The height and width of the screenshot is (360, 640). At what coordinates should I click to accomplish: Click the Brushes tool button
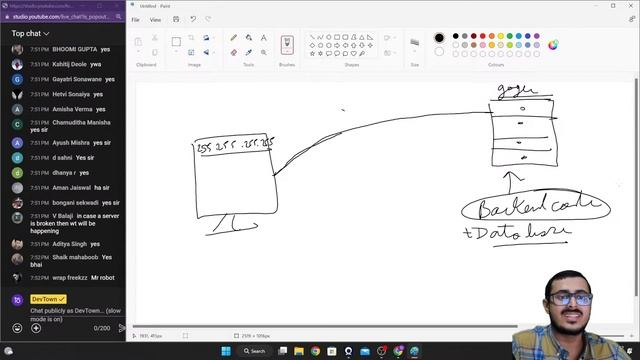tap(287, 44)
